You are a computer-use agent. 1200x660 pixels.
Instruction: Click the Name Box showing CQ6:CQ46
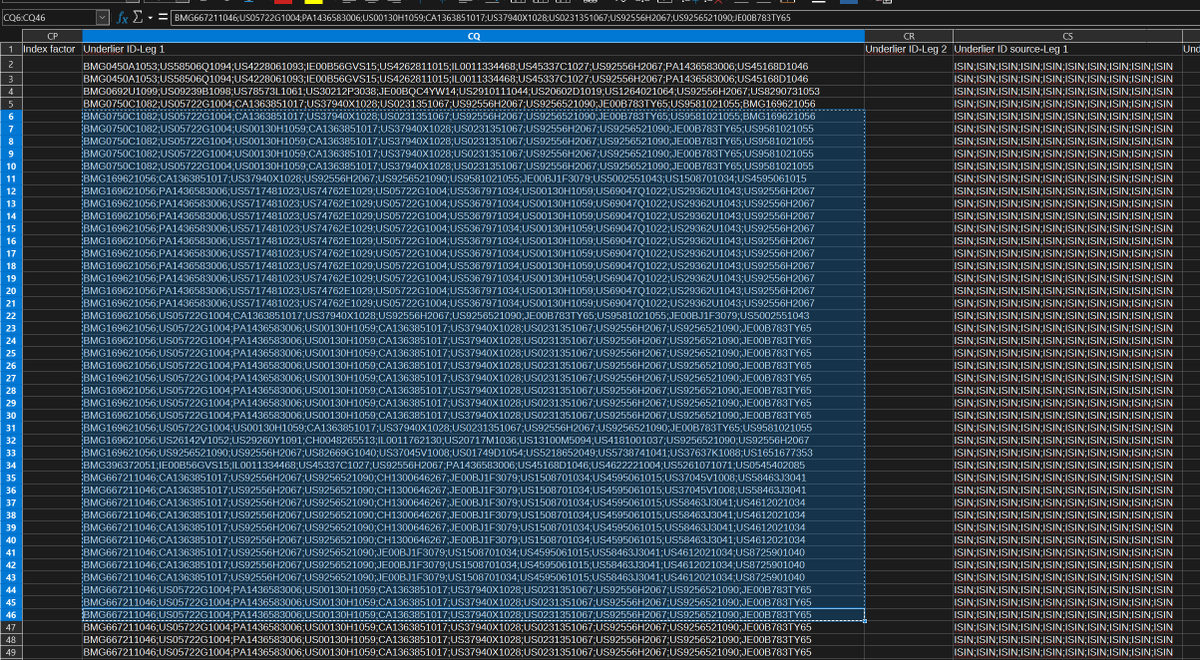click(x=48, y=18)
